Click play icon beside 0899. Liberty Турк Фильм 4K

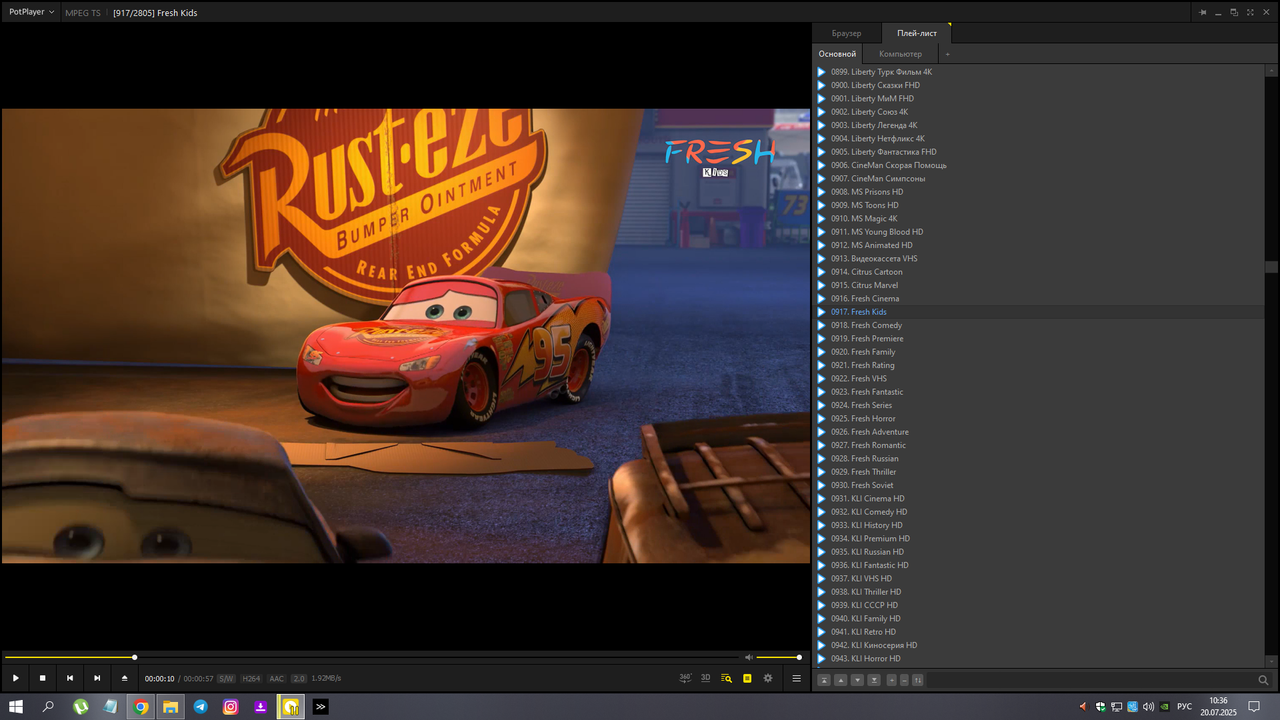pos(822,72)
